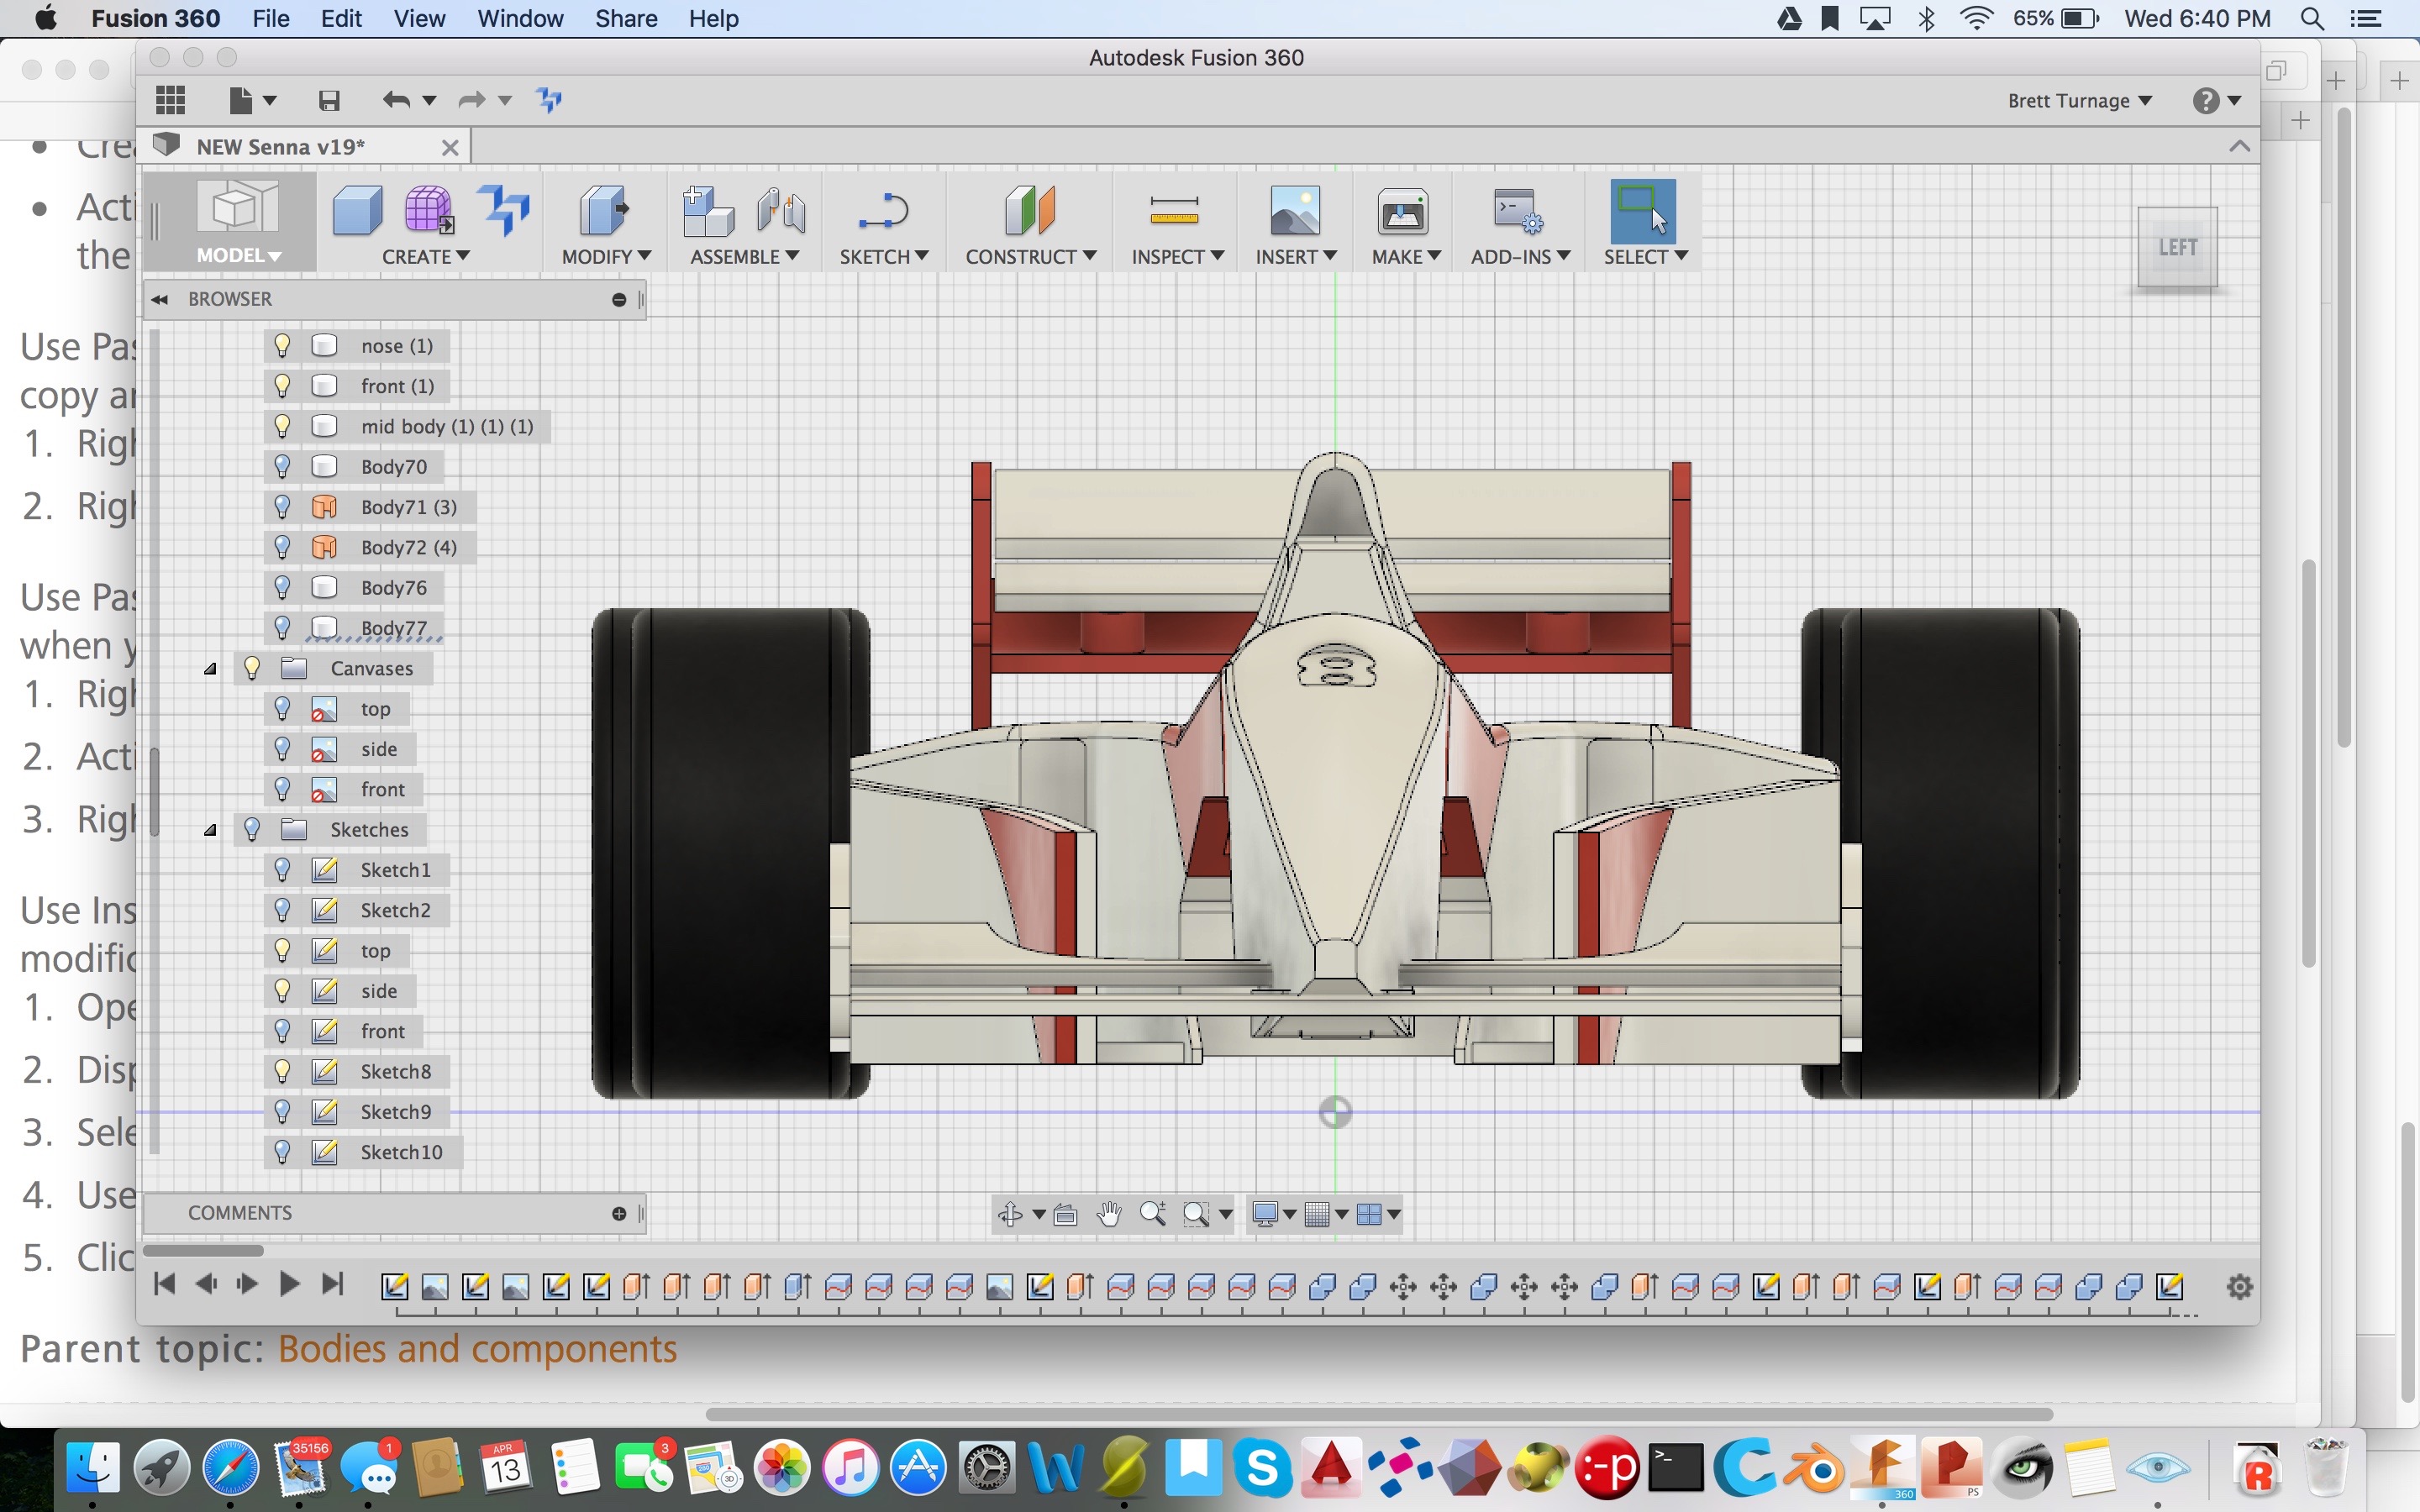Open the Display Settings dropdown arrow
Image resolution: width=2420 pixels, height=1512 pixels.
point(1290,1214)
